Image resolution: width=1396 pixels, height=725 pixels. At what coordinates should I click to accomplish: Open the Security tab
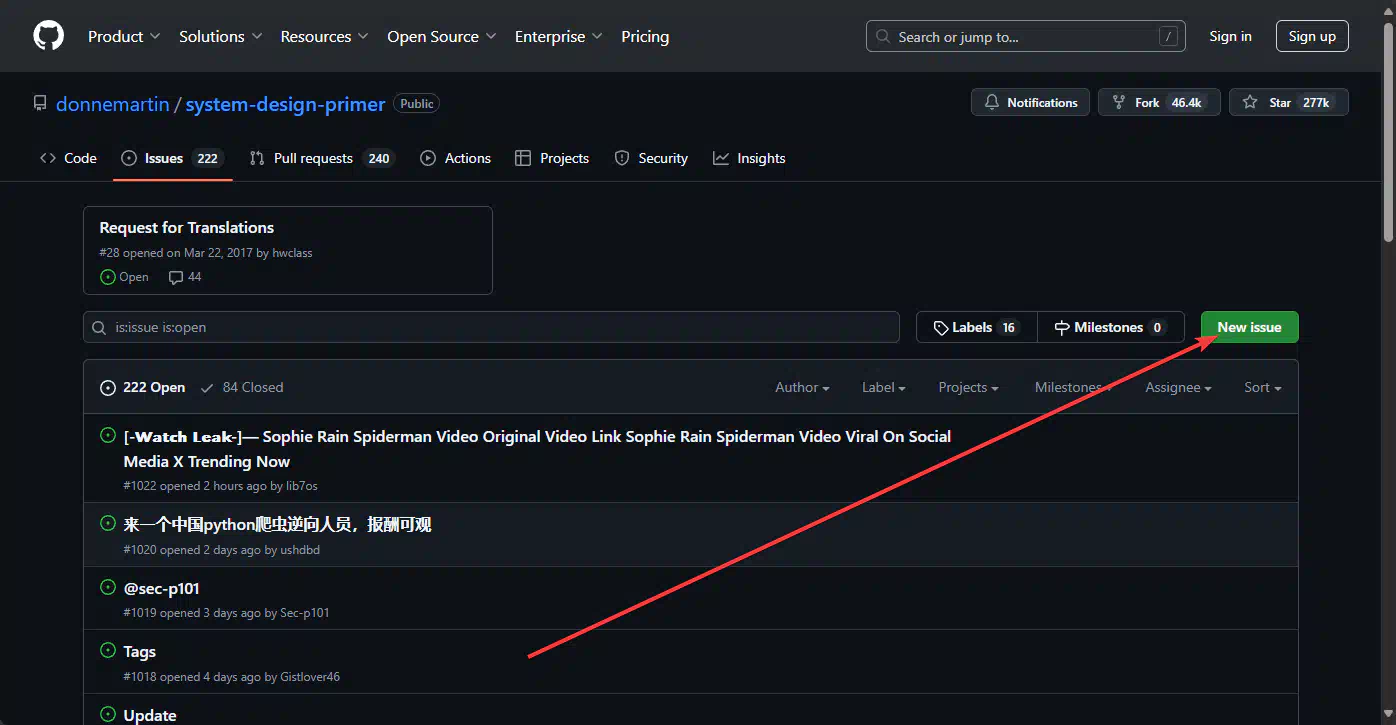point(651,158)
